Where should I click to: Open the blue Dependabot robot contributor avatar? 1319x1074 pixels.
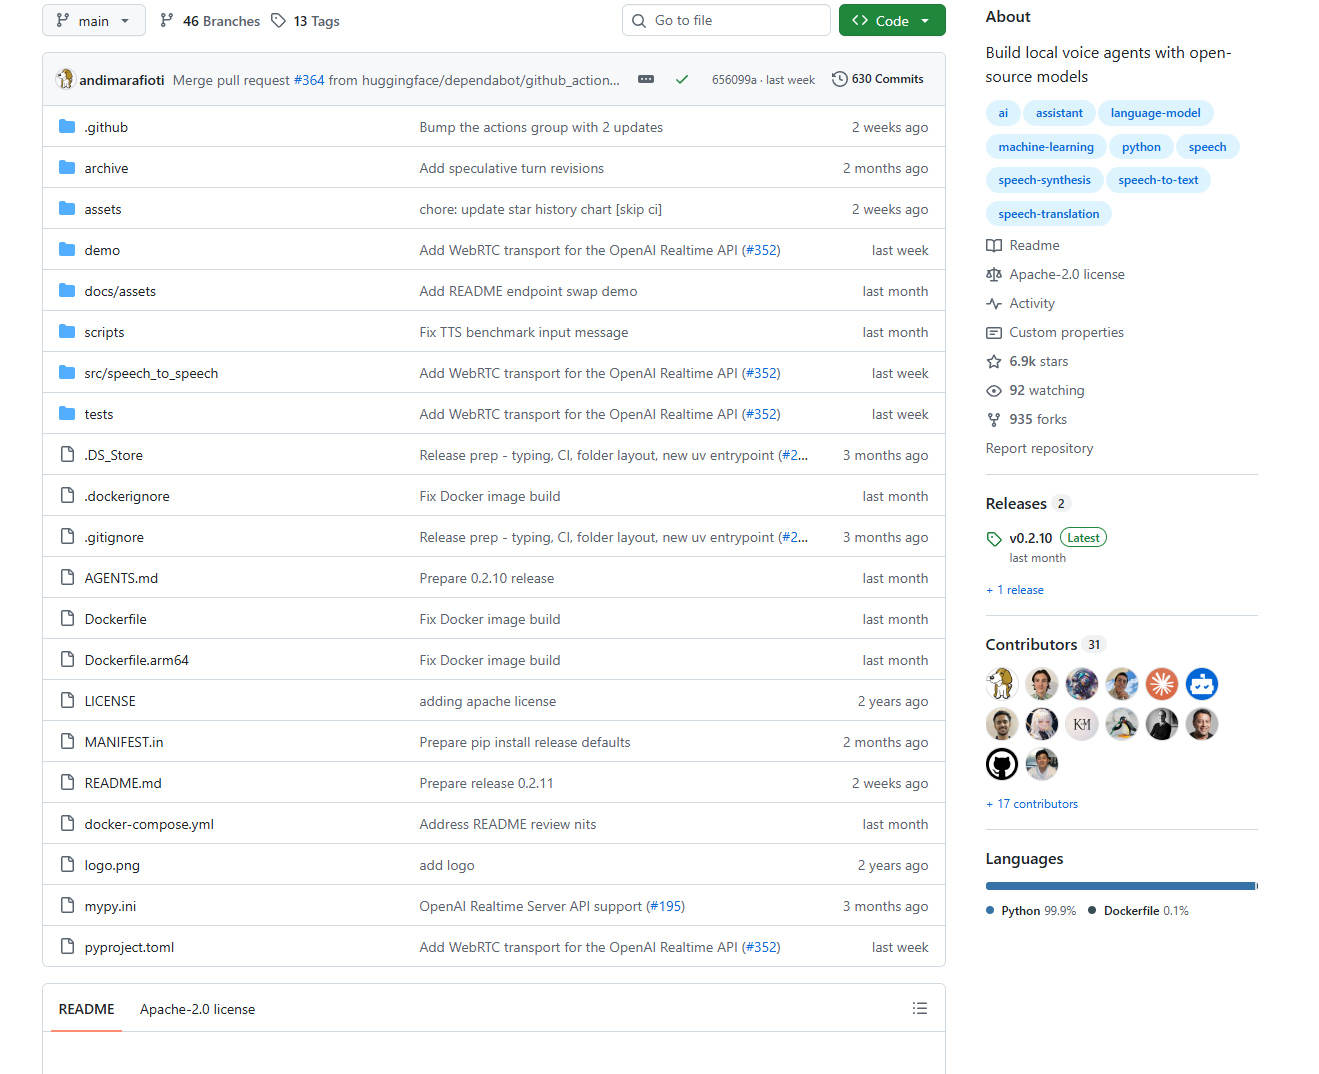pyautogui.click(x=1202, y=684)
